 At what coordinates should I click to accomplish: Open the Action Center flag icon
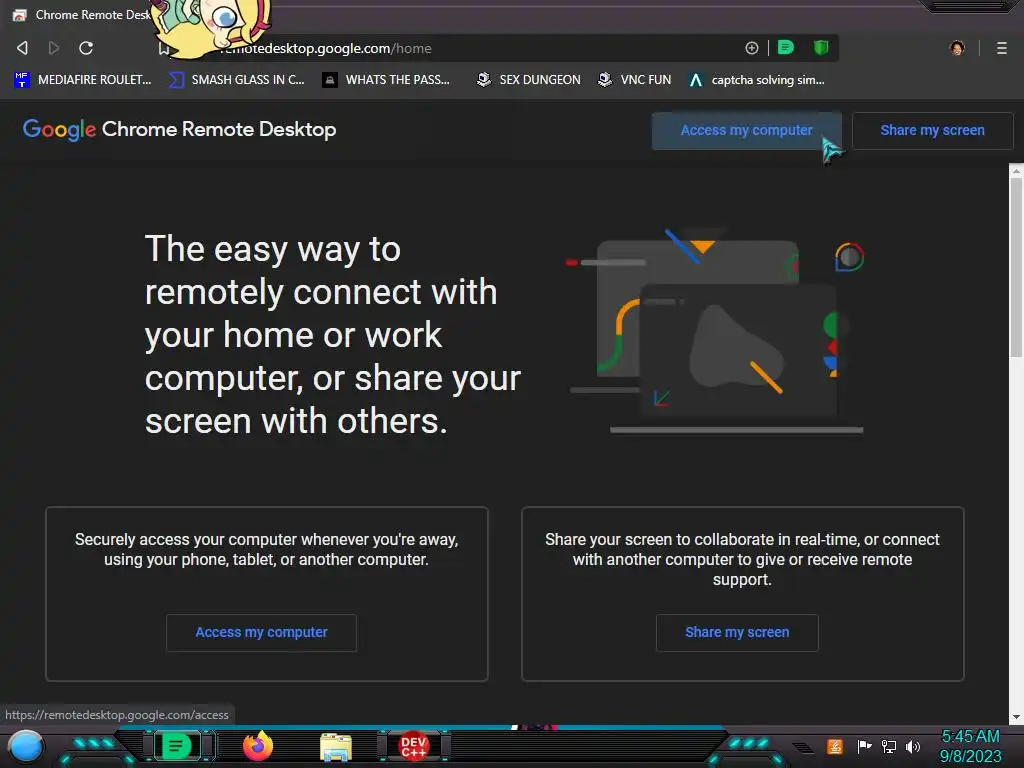coord(864,746)
